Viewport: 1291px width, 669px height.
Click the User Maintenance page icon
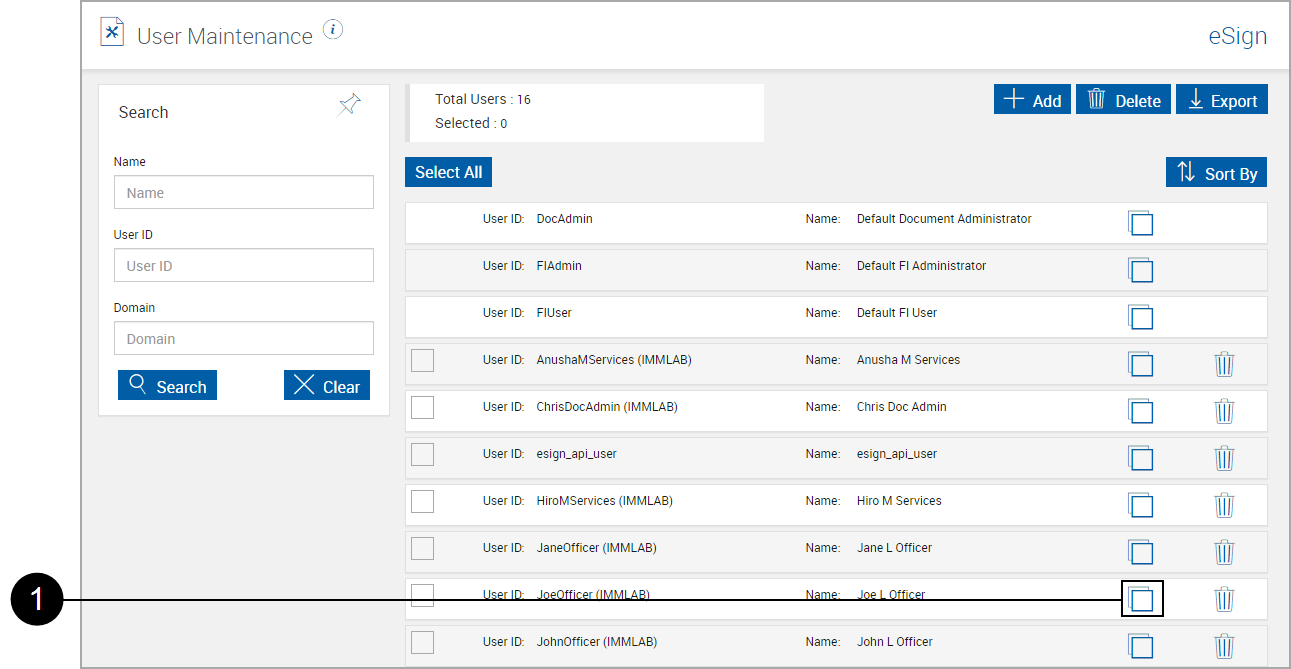[112, 32]
